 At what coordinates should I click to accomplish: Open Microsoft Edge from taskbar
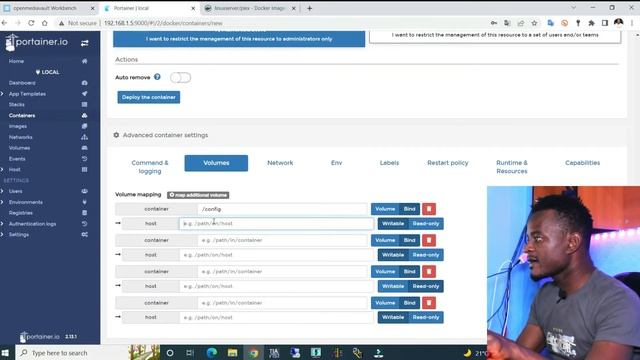pos(211,353)
